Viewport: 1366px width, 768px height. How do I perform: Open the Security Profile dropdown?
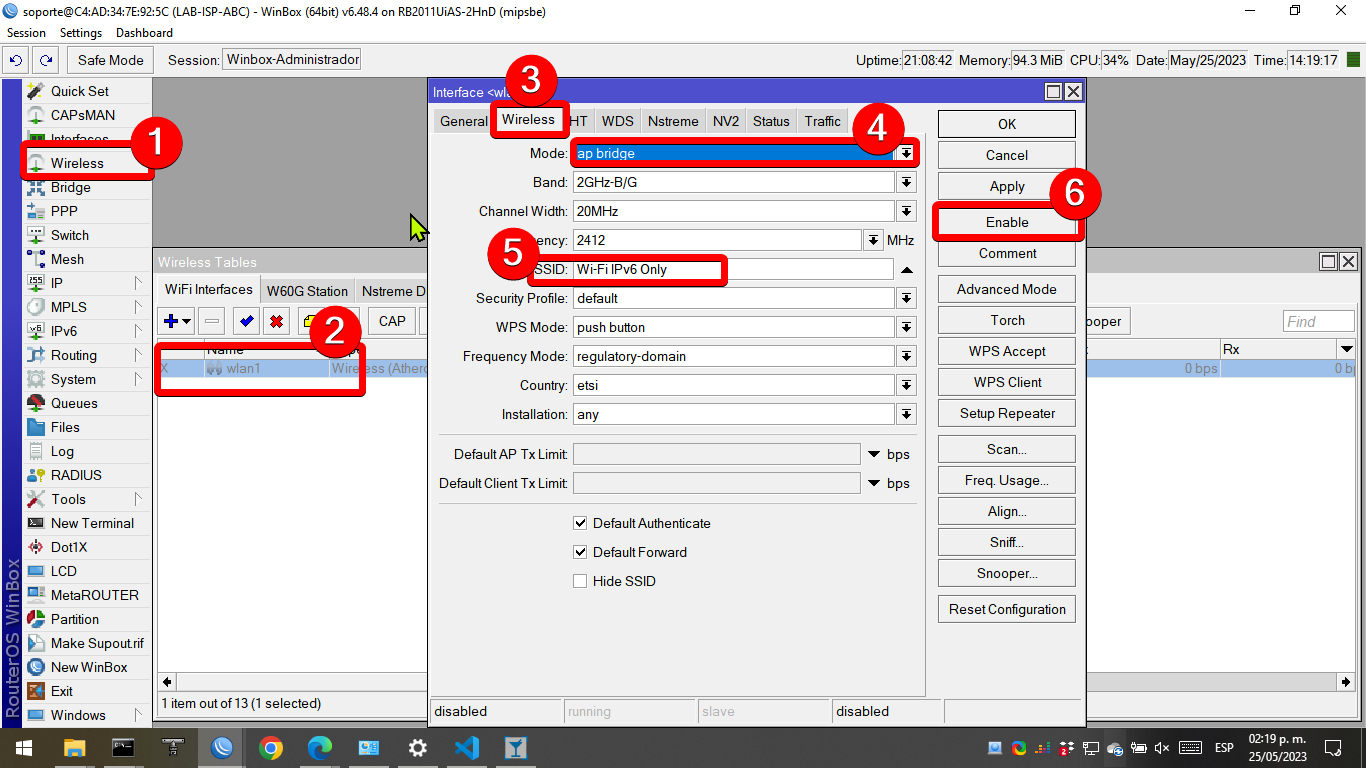click(906, 298)
